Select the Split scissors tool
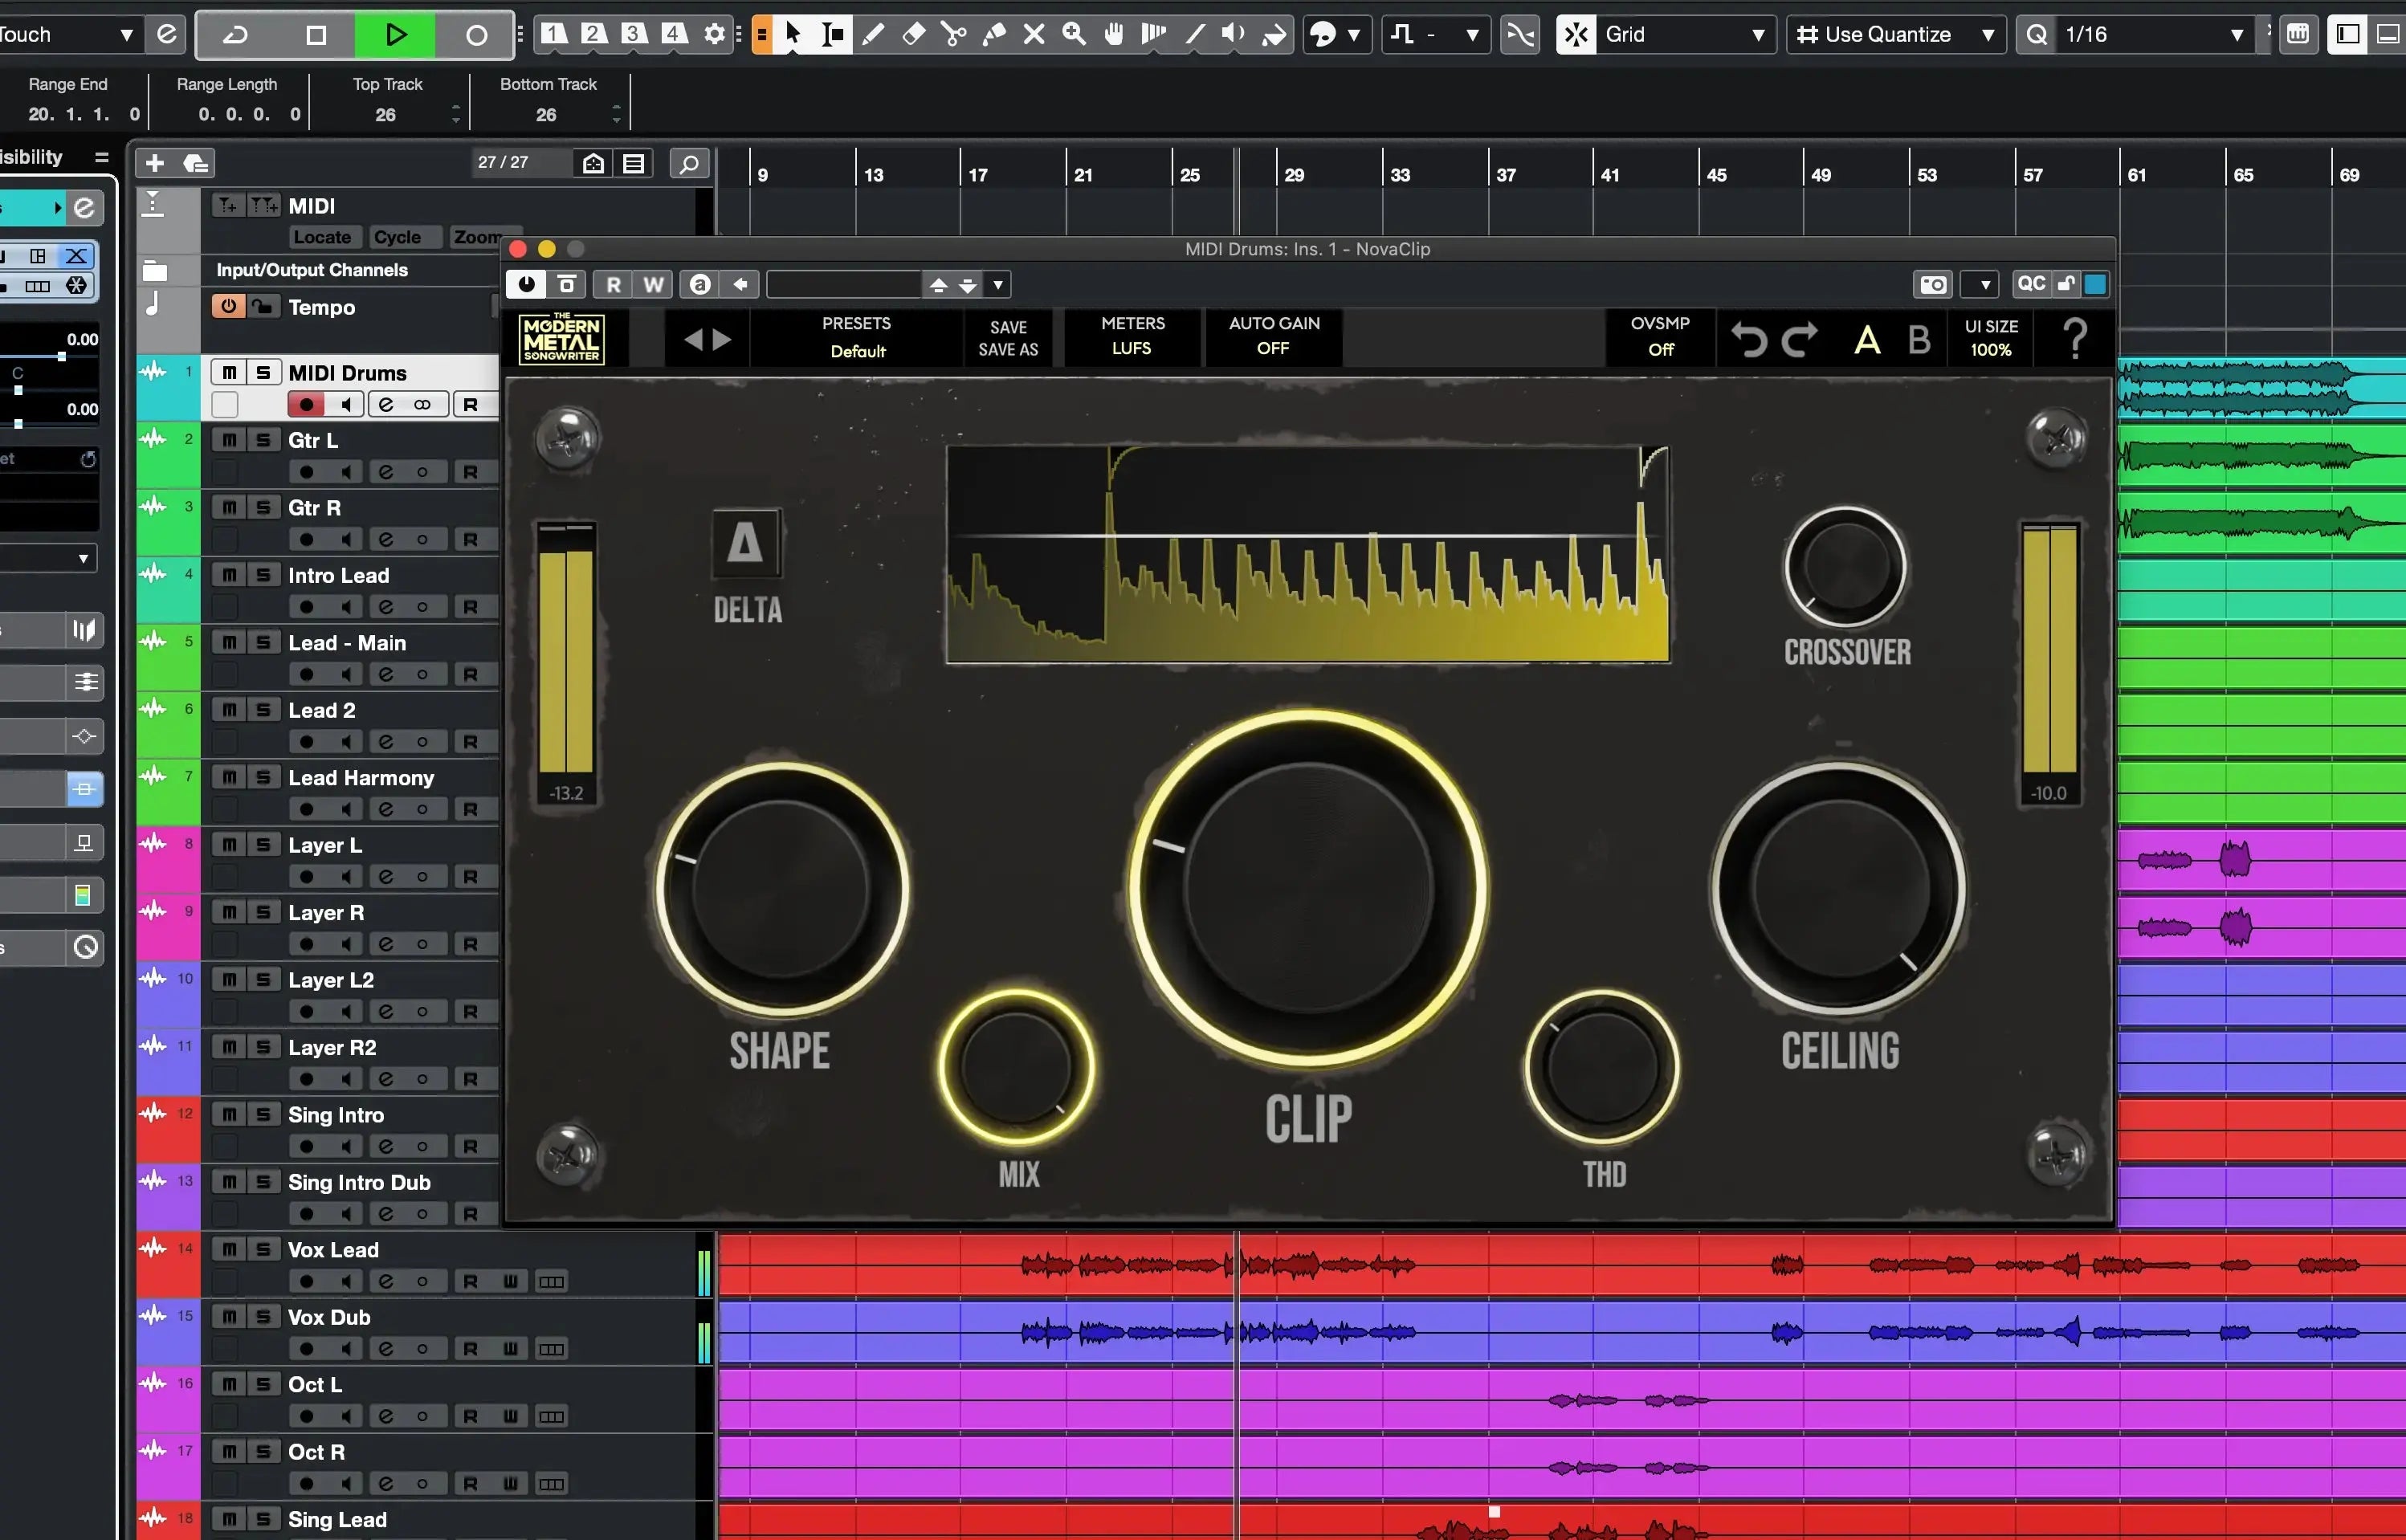This screenshot has width=2406, height=1540. (x=953, y=34)
